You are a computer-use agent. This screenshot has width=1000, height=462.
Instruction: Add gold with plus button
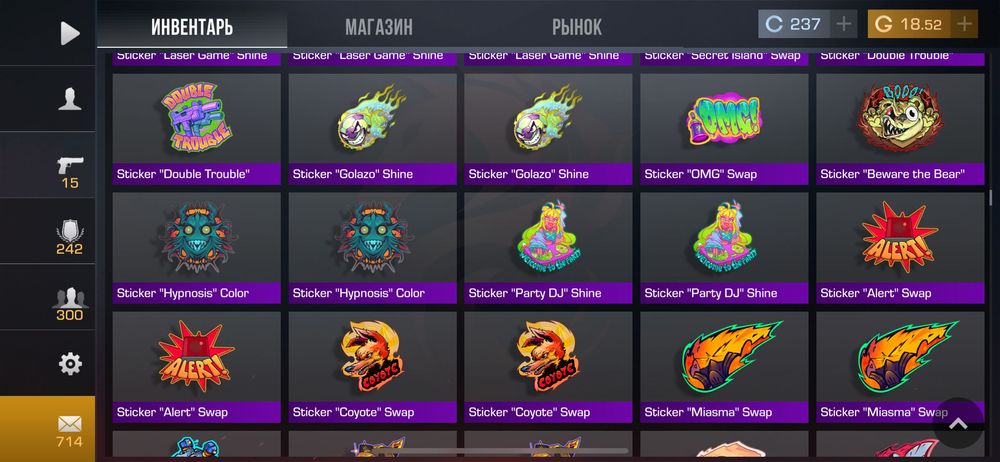(x=964, y=24)
